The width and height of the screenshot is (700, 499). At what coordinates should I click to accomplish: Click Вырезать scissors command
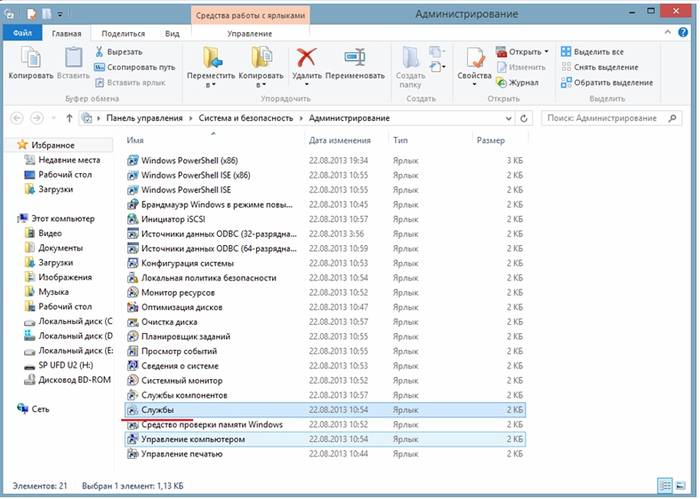click(x=118, y=52)
